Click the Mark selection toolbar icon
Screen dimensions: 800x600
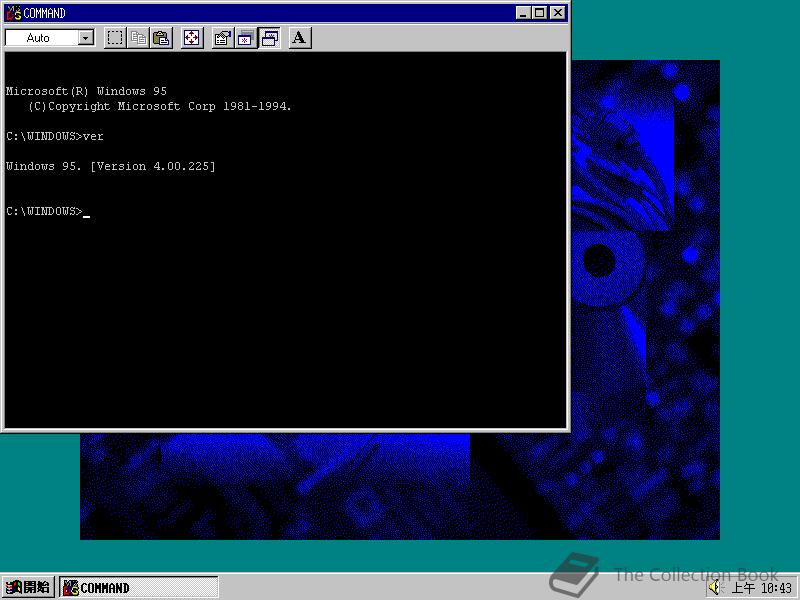point(115,38)
